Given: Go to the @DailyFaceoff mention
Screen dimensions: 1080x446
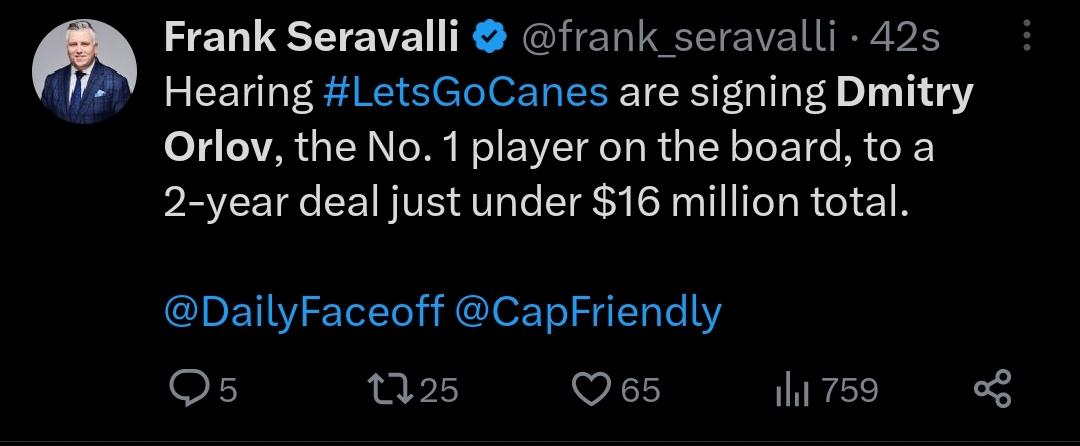Looking at the screenshot, I should pos(302,312).
